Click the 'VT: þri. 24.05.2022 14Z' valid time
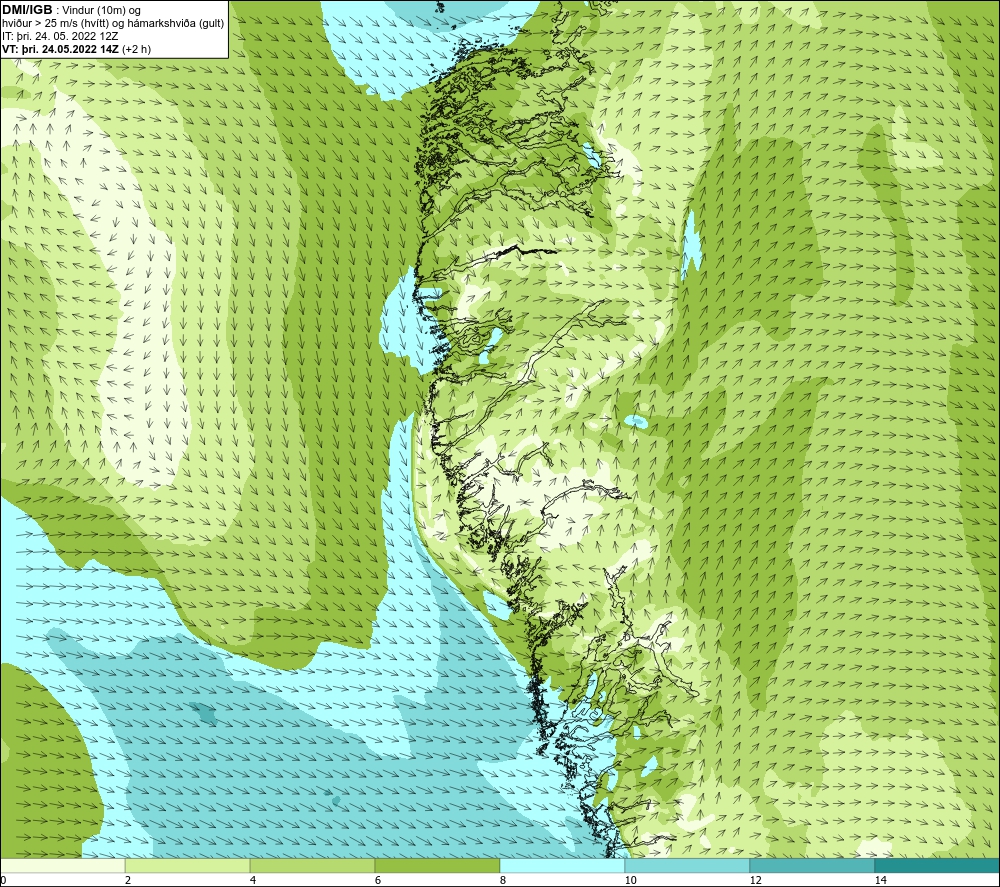 tap(60, 49)
